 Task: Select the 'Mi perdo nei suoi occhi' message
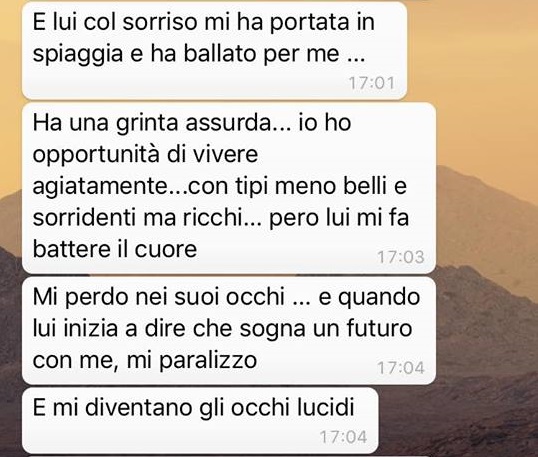229,330
